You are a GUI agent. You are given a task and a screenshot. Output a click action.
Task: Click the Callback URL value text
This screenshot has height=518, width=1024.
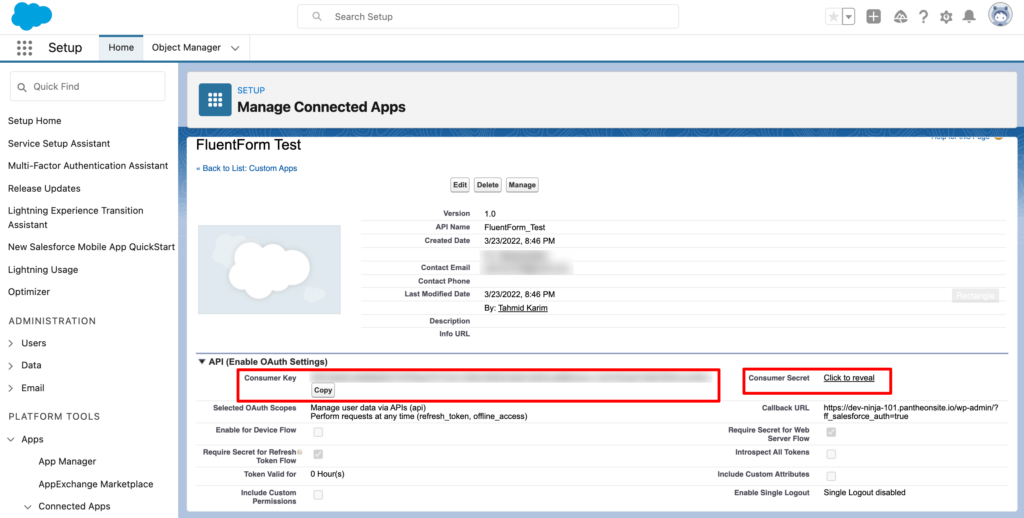point(910,412)
